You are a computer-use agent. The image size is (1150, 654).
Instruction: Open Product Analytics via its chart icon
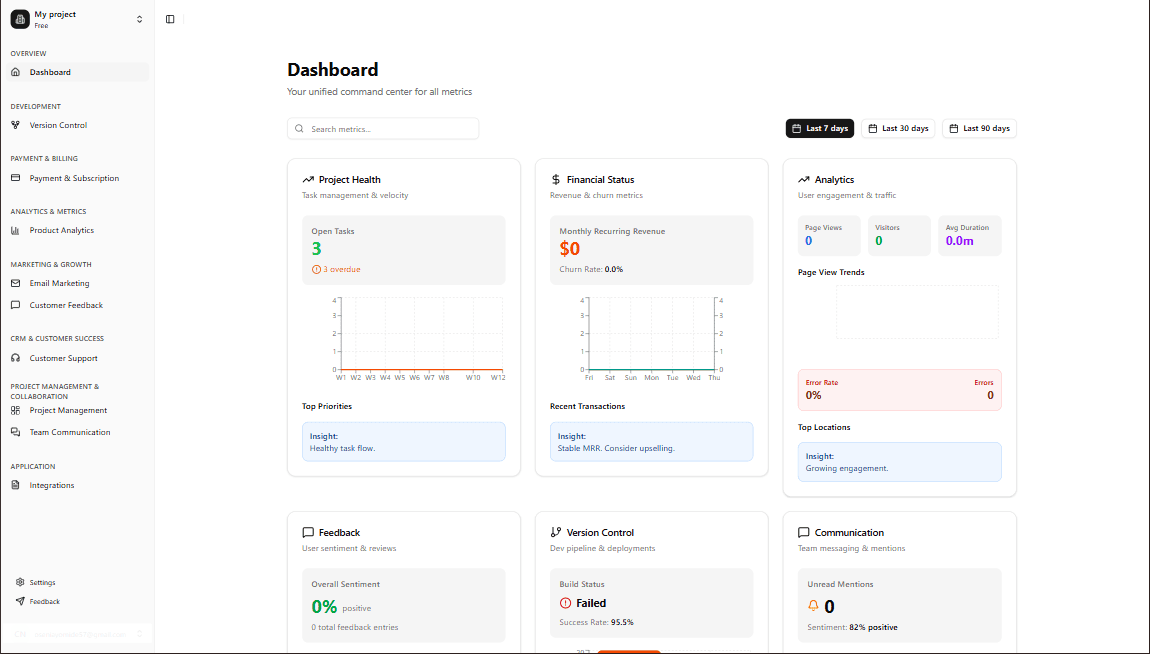tap(17, 230)
